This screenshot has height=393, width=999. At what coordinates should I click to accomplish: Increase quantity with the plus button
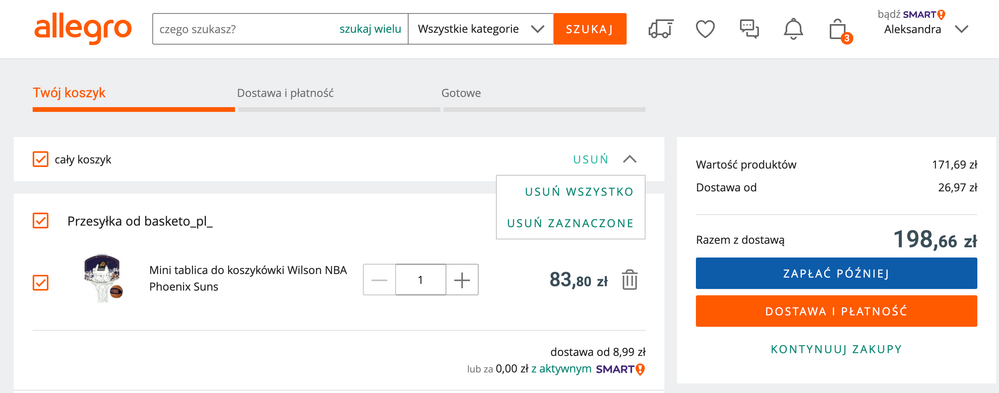[x=462, y=280]
